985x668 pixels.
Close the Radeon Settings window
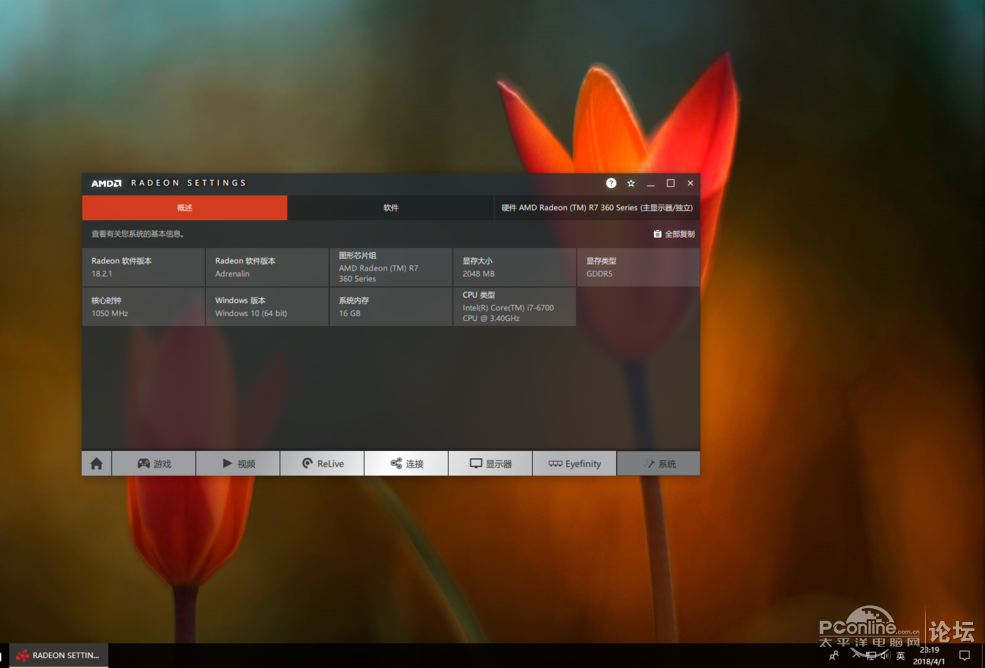(x=690, y=183)
